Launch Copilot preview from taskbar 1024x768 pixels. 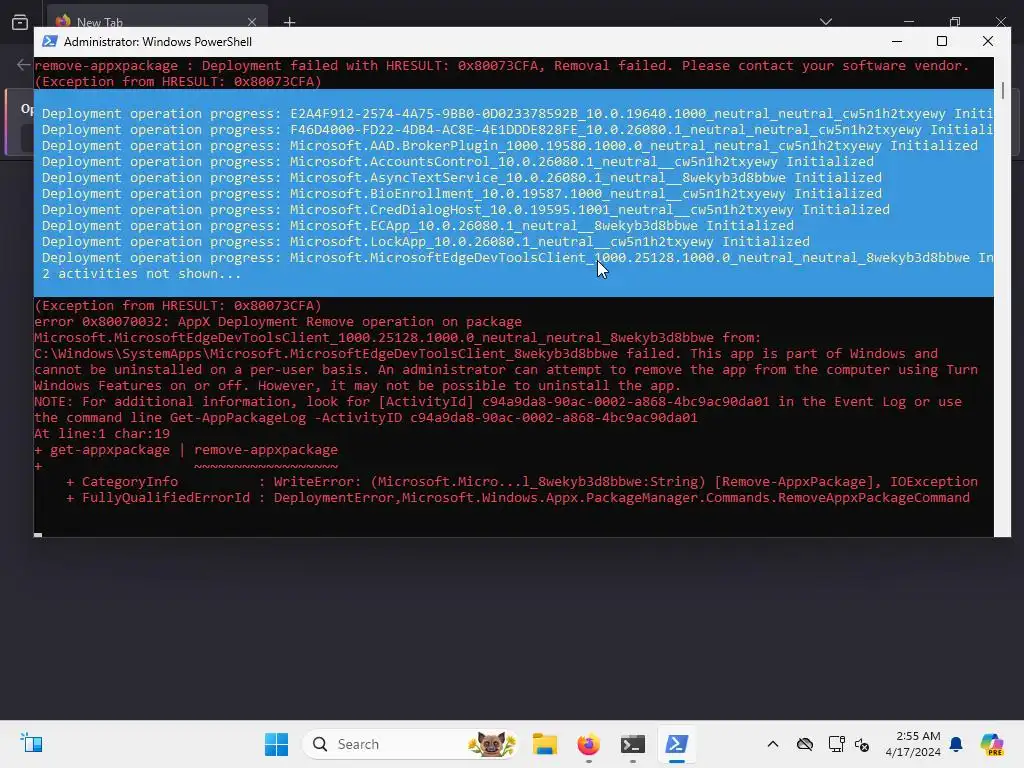(992, 744)
